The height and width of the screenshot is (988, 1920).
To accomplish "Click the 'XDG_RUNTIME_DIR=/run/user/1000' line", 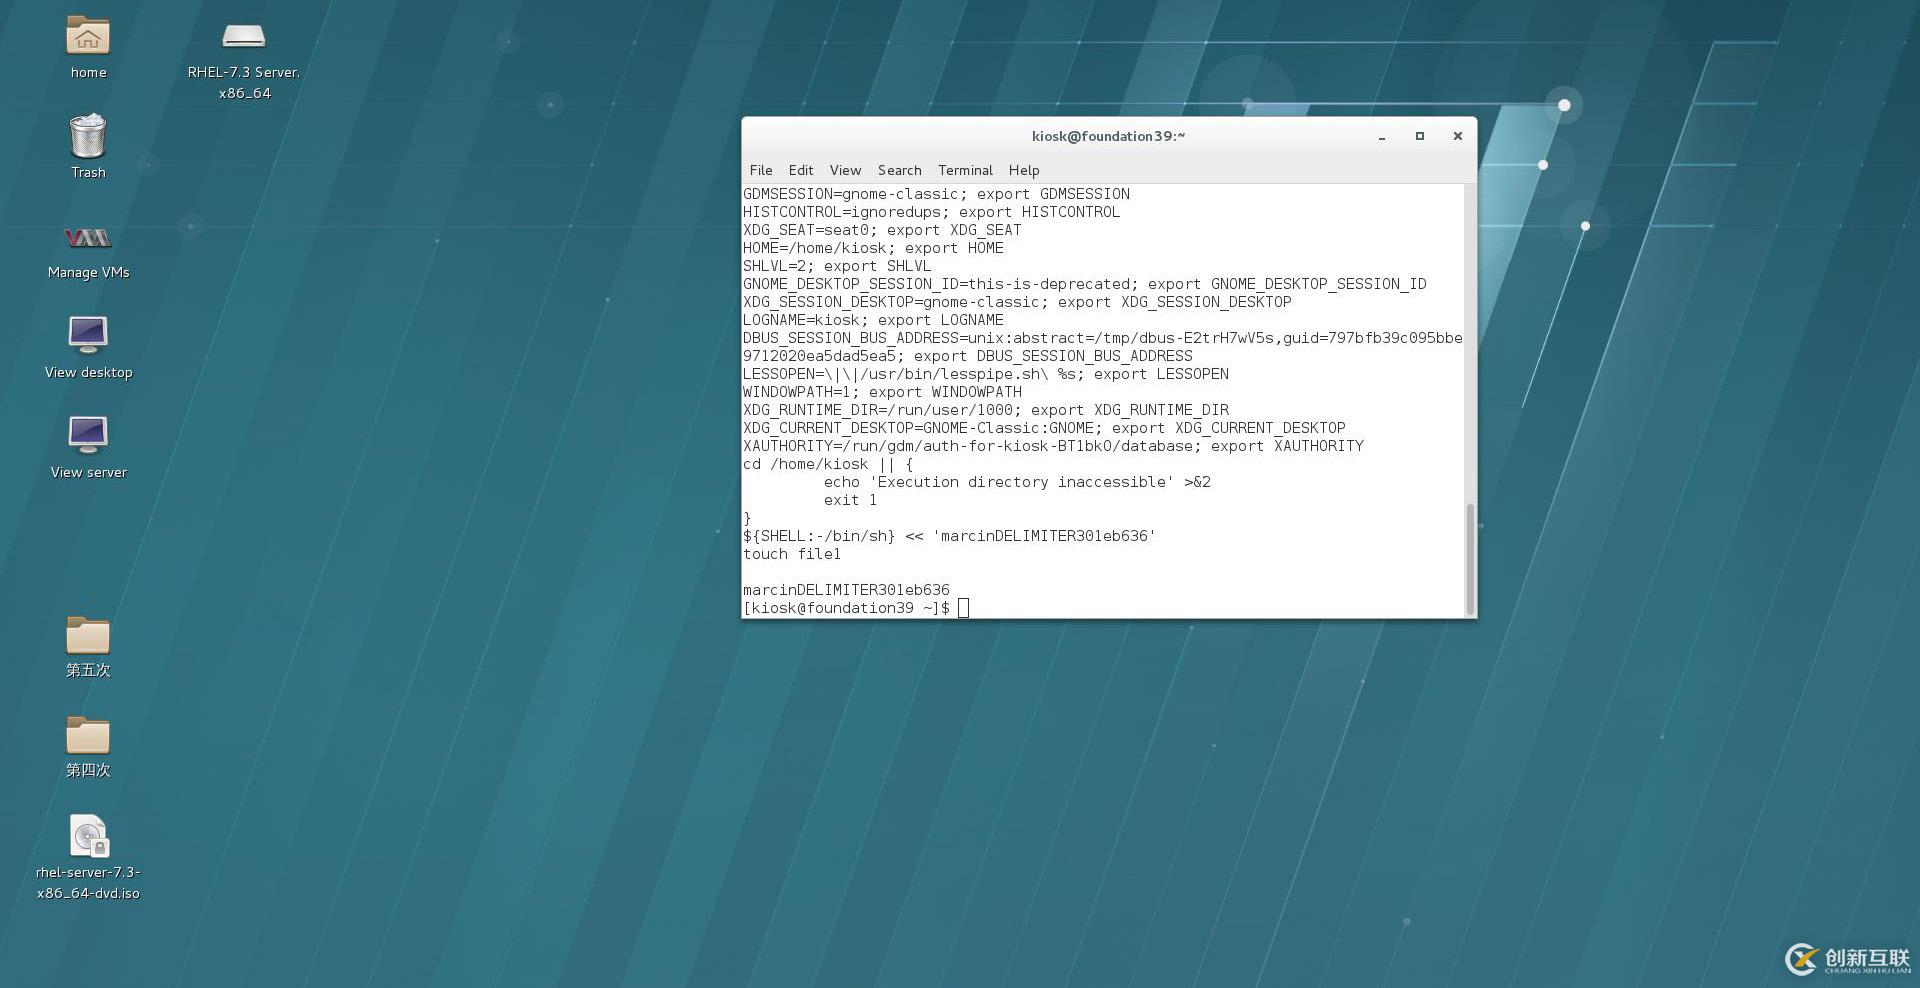I will point(986,410).
